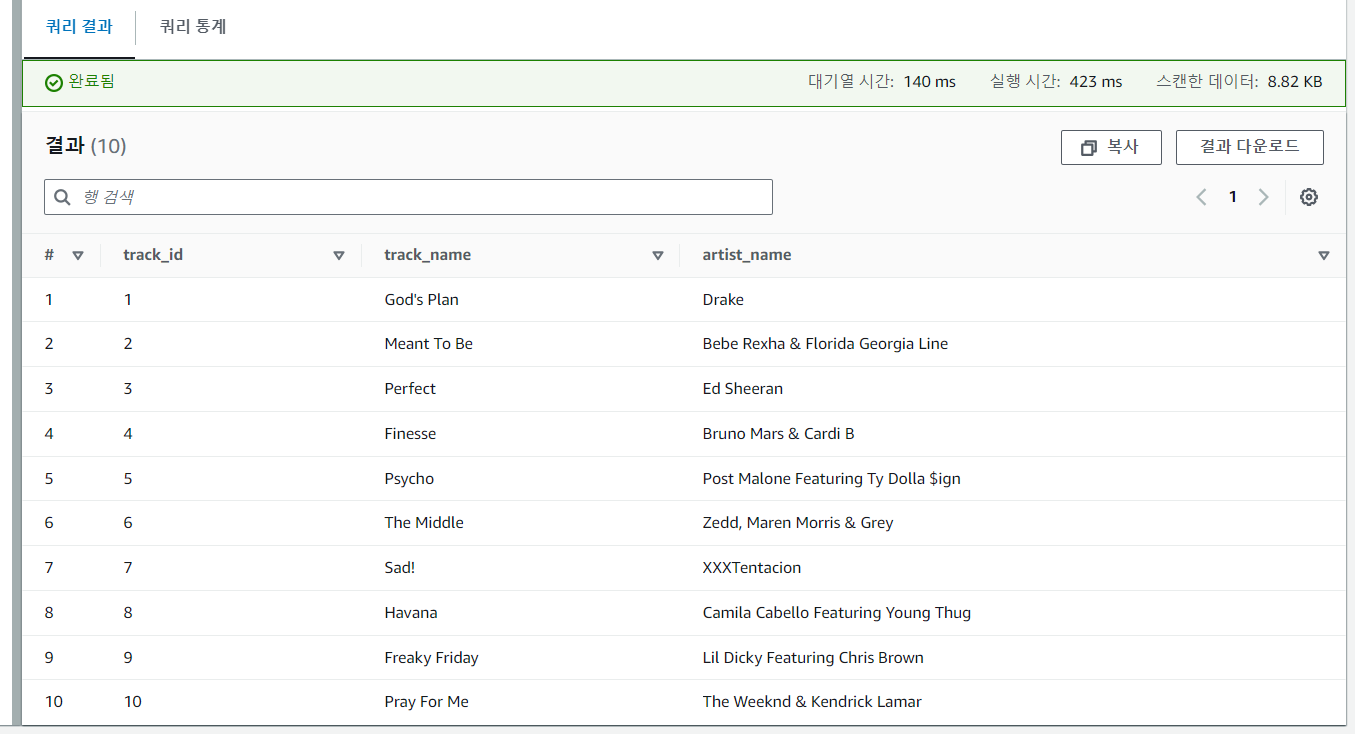The width and height of the screenshot is (1355, 734).
Task: Go to the previous results page arrow
Action: [x=1201, y=197]
